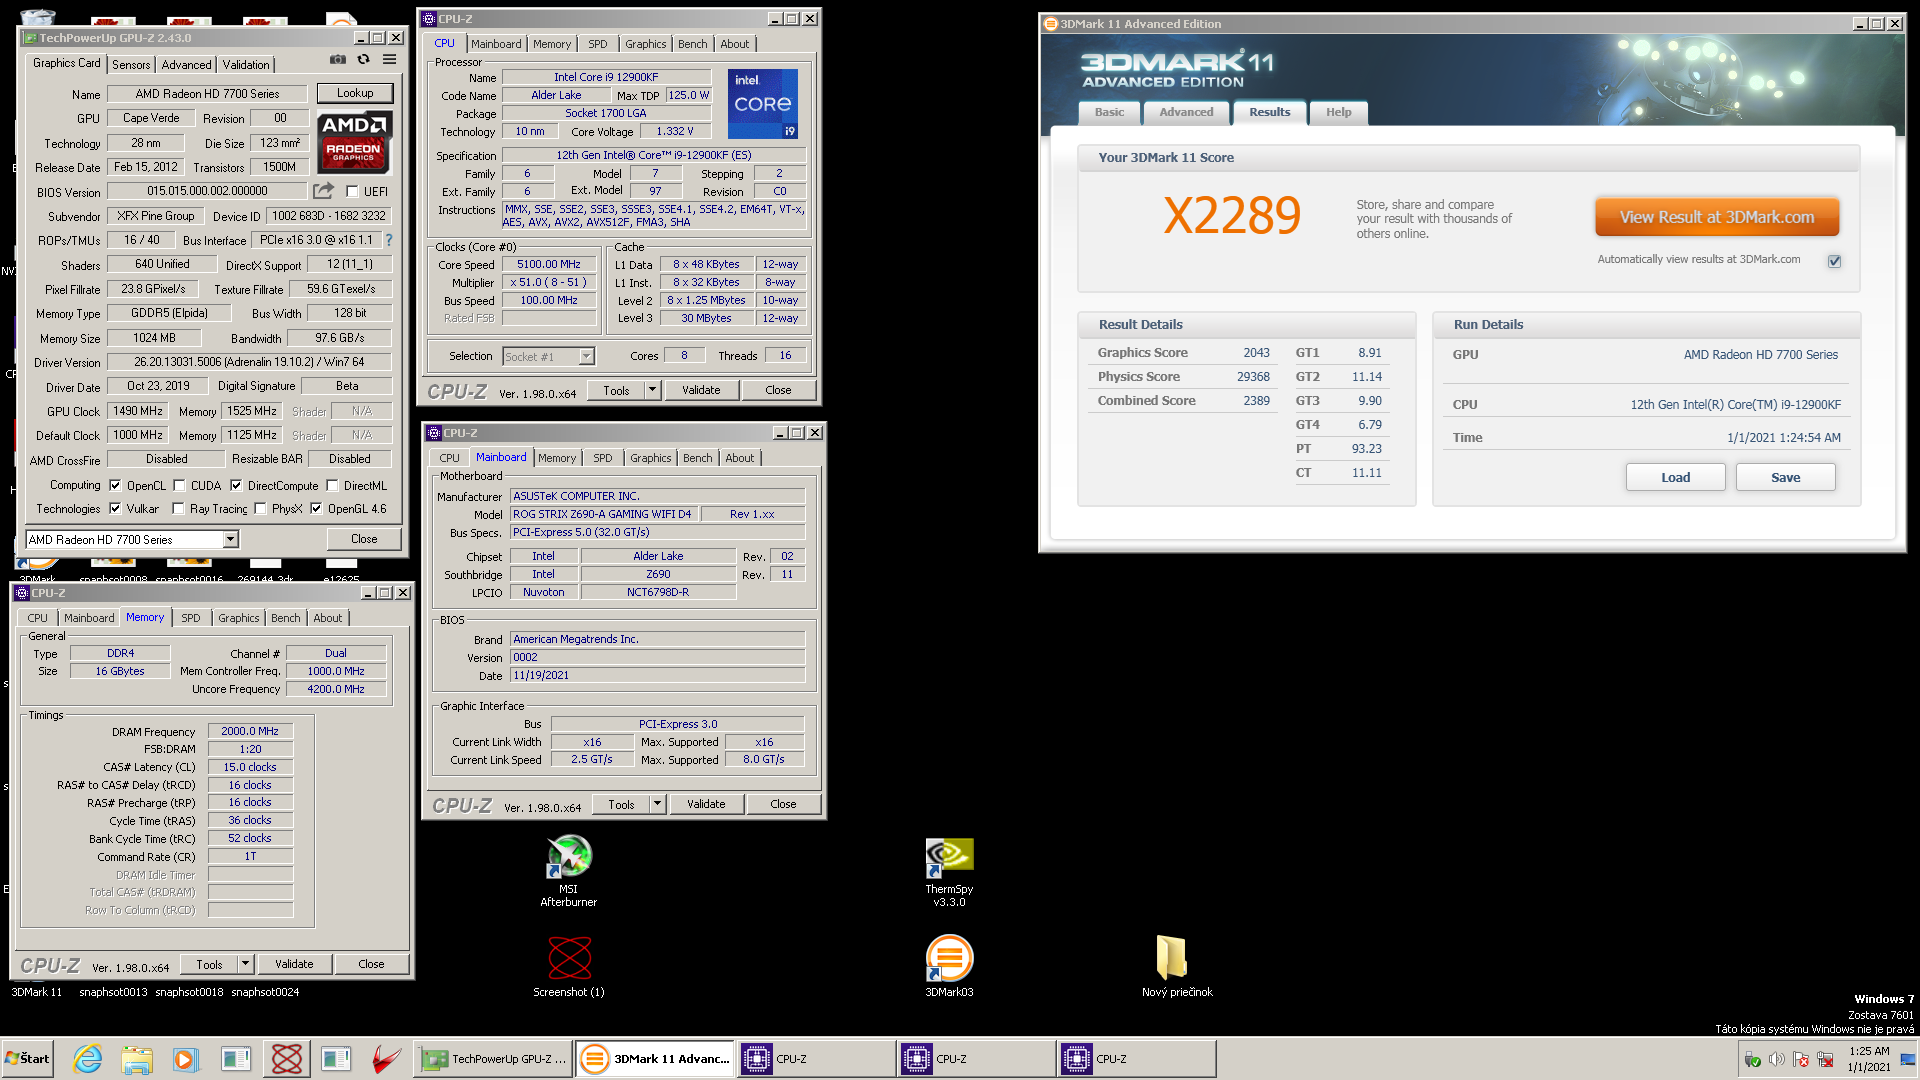Click Validate in the CPU-Z Memory window

pyautogui.click(x=294, y=964)
